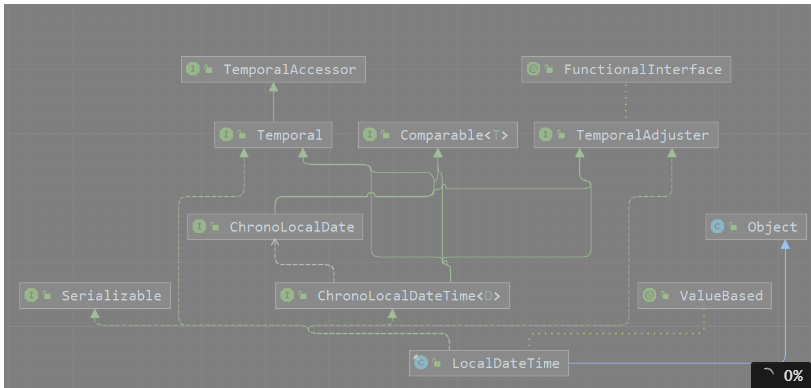Click the lock icon on TemporalAdjuster node
Image resolution: width=811 pixels, height=388 pixels.
[x=561, y=135]
